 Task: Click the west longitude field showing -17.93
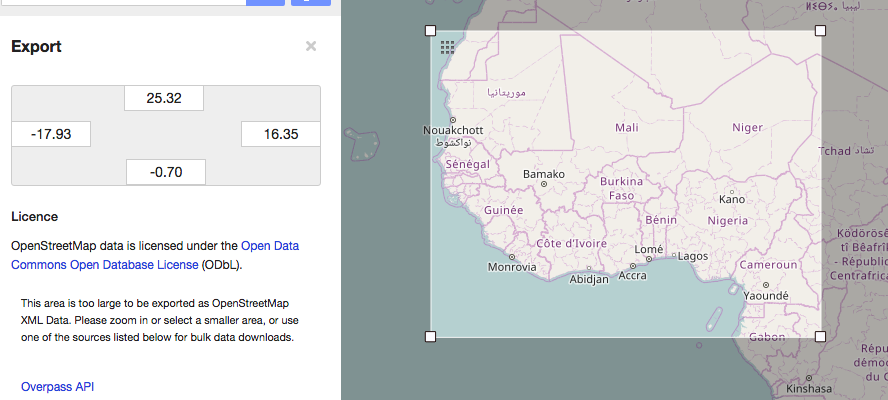coord(51,135)
